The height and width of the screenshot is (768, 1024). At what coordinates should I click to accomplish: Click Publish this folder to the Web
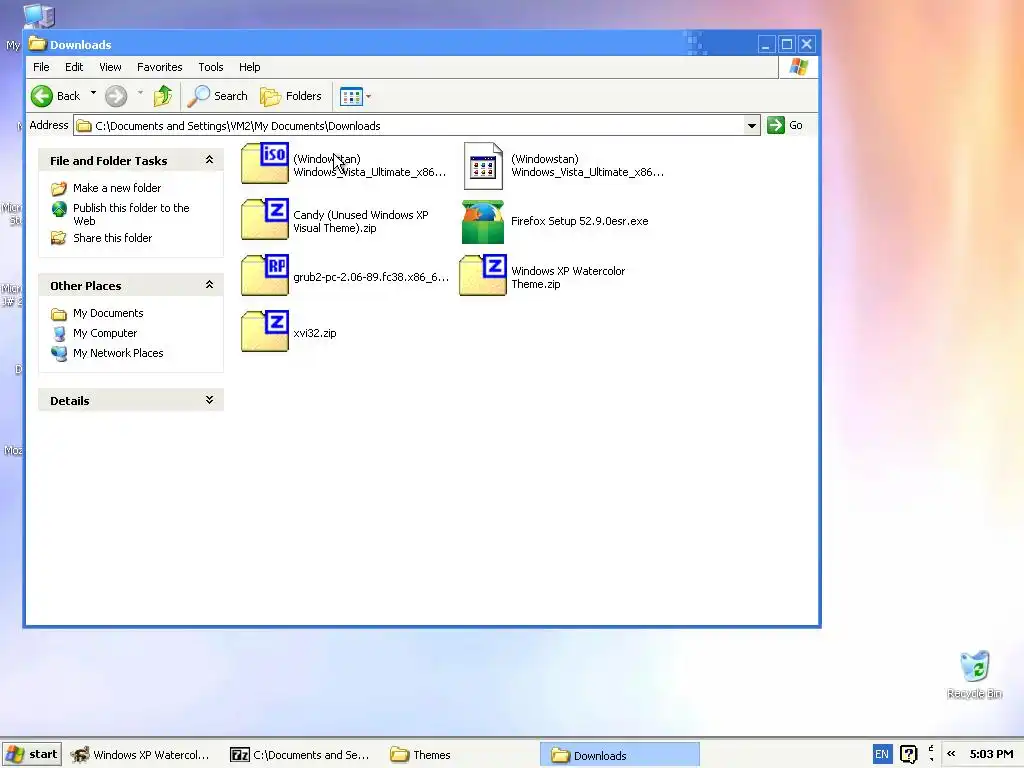pyautogui.click(x=131, y=214)
